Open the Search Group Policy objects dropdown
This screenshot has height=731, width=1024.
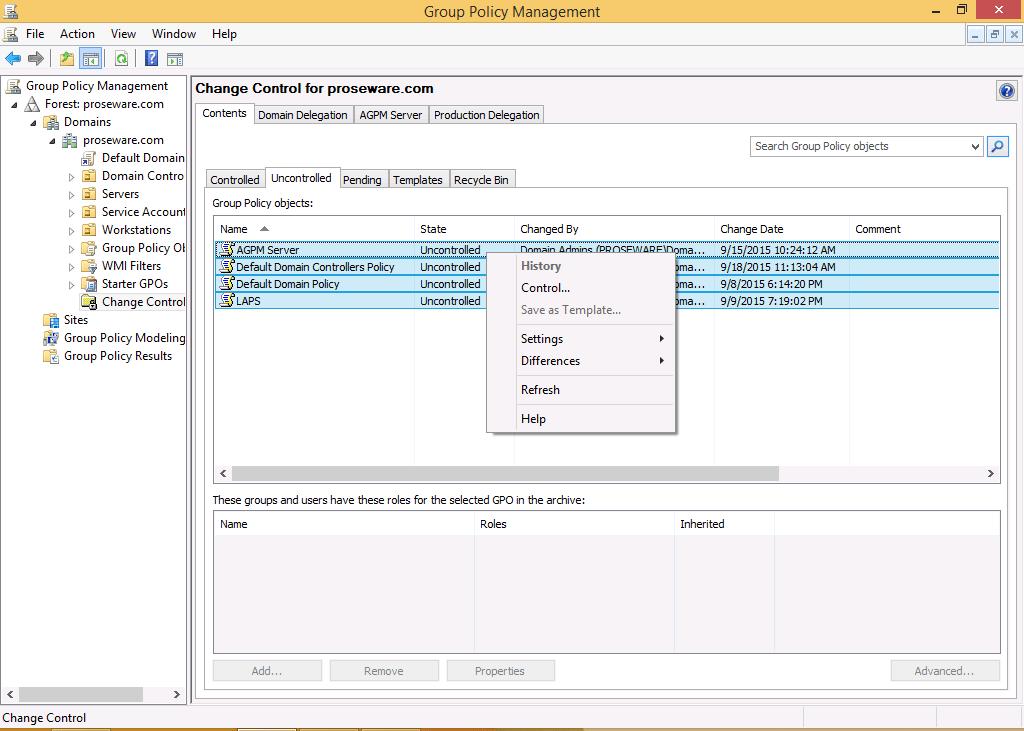coord(976,147)
